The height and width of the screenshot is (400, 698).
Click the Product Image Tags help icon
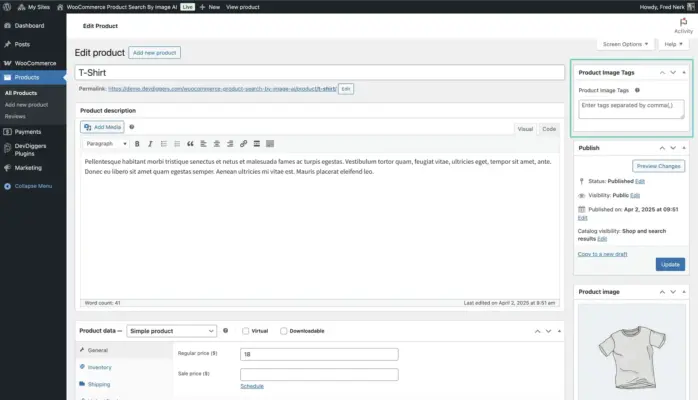[x=637, y=90]
